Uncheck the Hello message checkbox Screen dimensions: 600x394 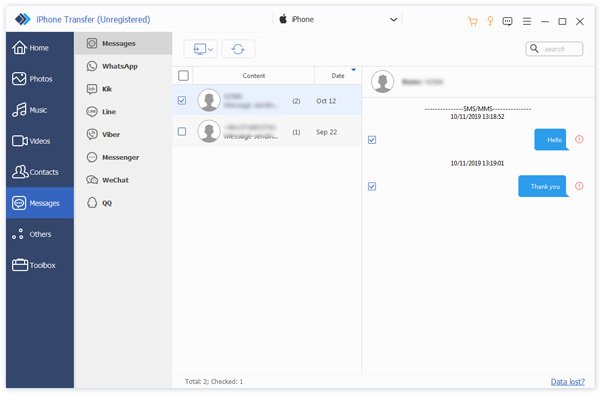click(372, 140)
